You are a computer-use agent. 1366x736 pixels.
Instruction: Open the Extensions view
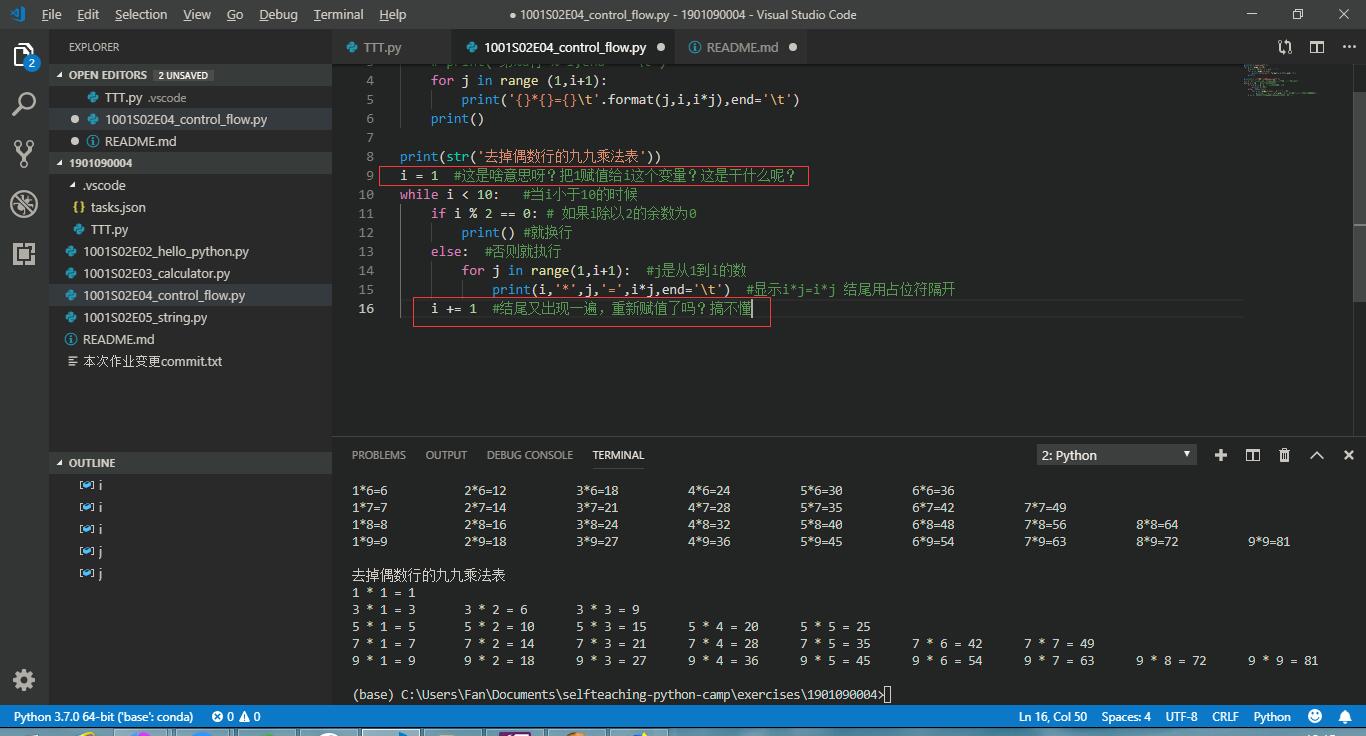click(24, 253)
